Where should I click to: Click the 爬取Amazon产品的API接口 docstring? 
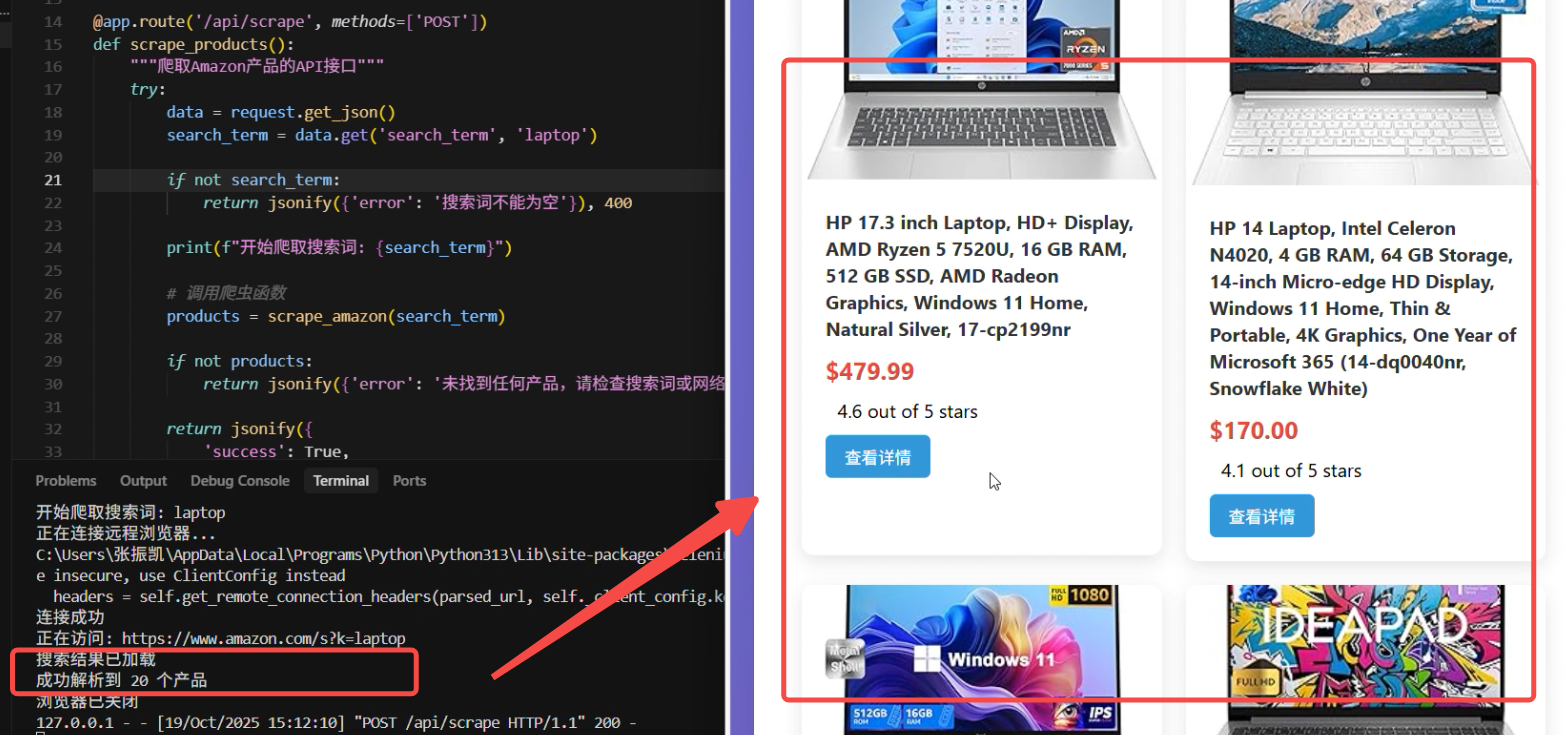point(257,67)
